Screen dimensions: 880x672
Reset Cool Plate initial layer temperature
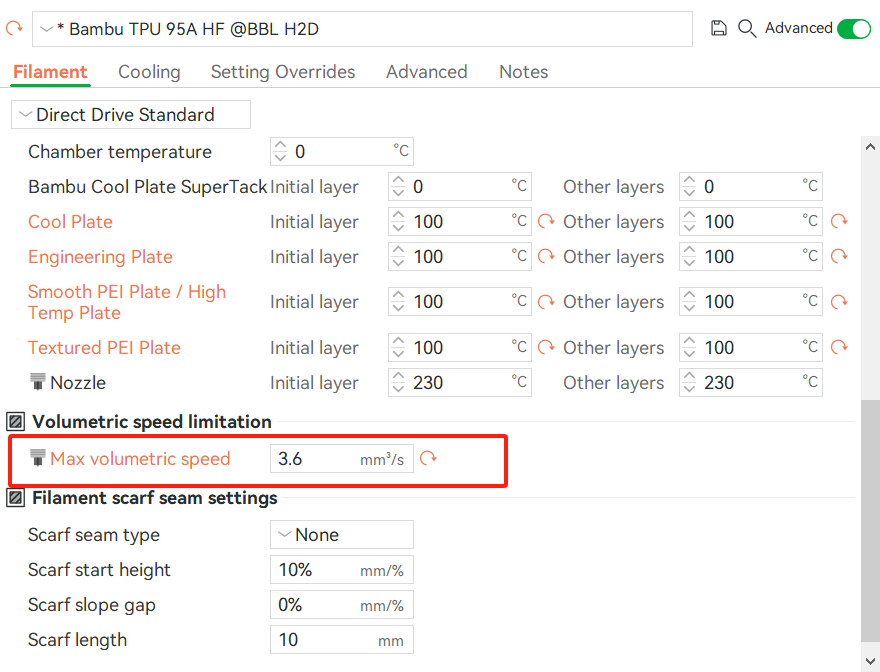(546, 221)
